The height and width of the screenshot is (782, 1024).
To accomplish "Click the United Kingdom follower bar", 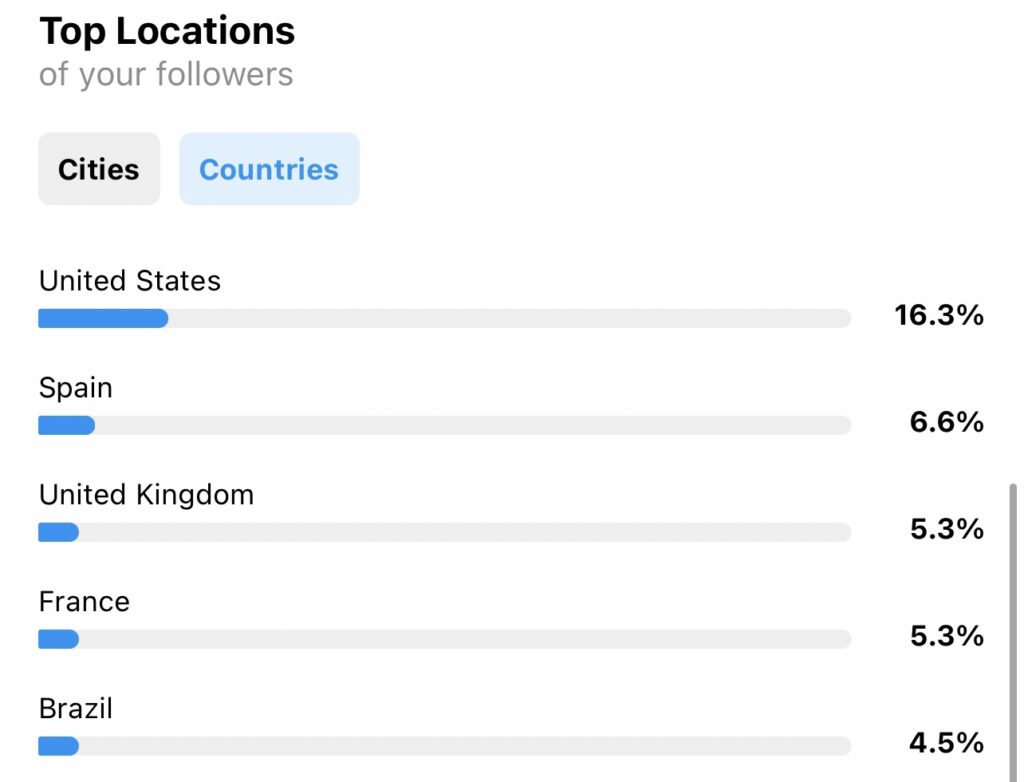I will (445, 532).
